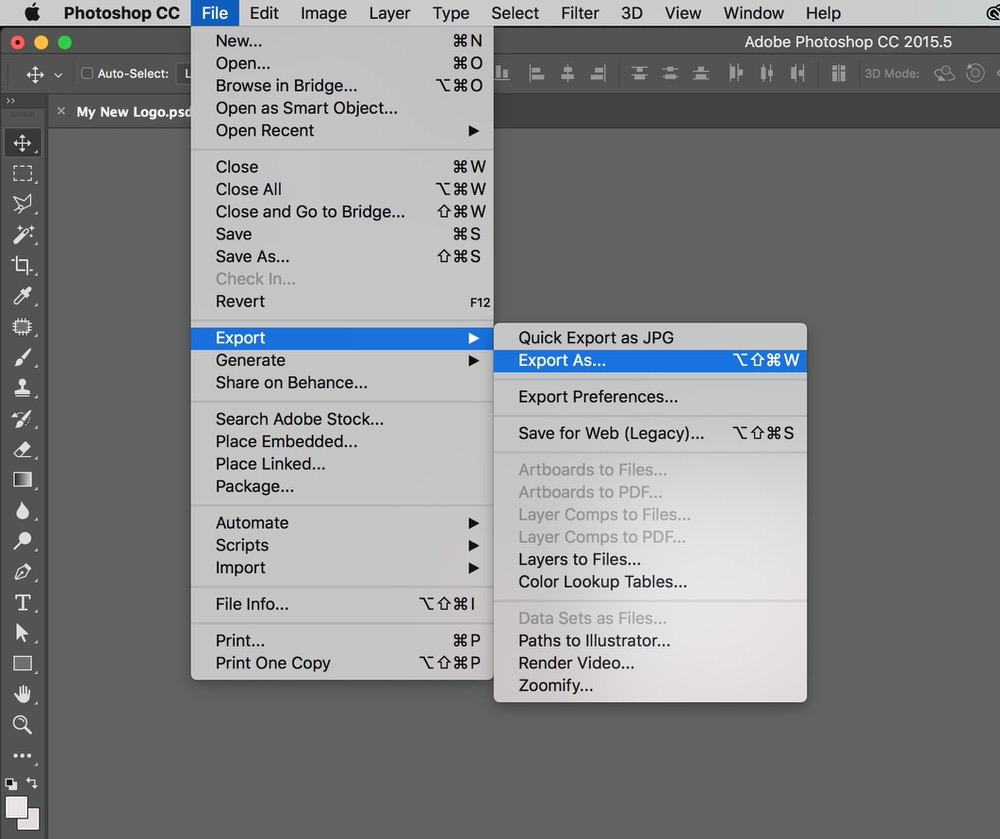1000x839 pixels.
Task: Switch to the My New Logo.psd document tab
Action: click(133, 112)
